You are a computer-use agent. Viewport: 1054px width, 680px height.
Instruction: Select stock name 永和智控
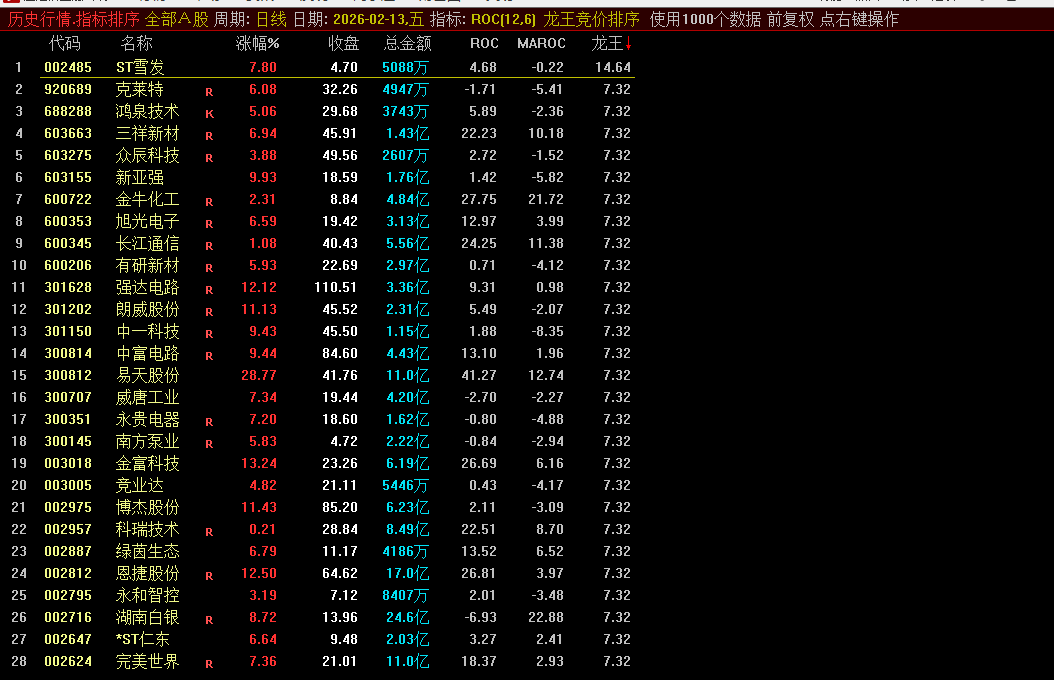[x=147, y=595]
